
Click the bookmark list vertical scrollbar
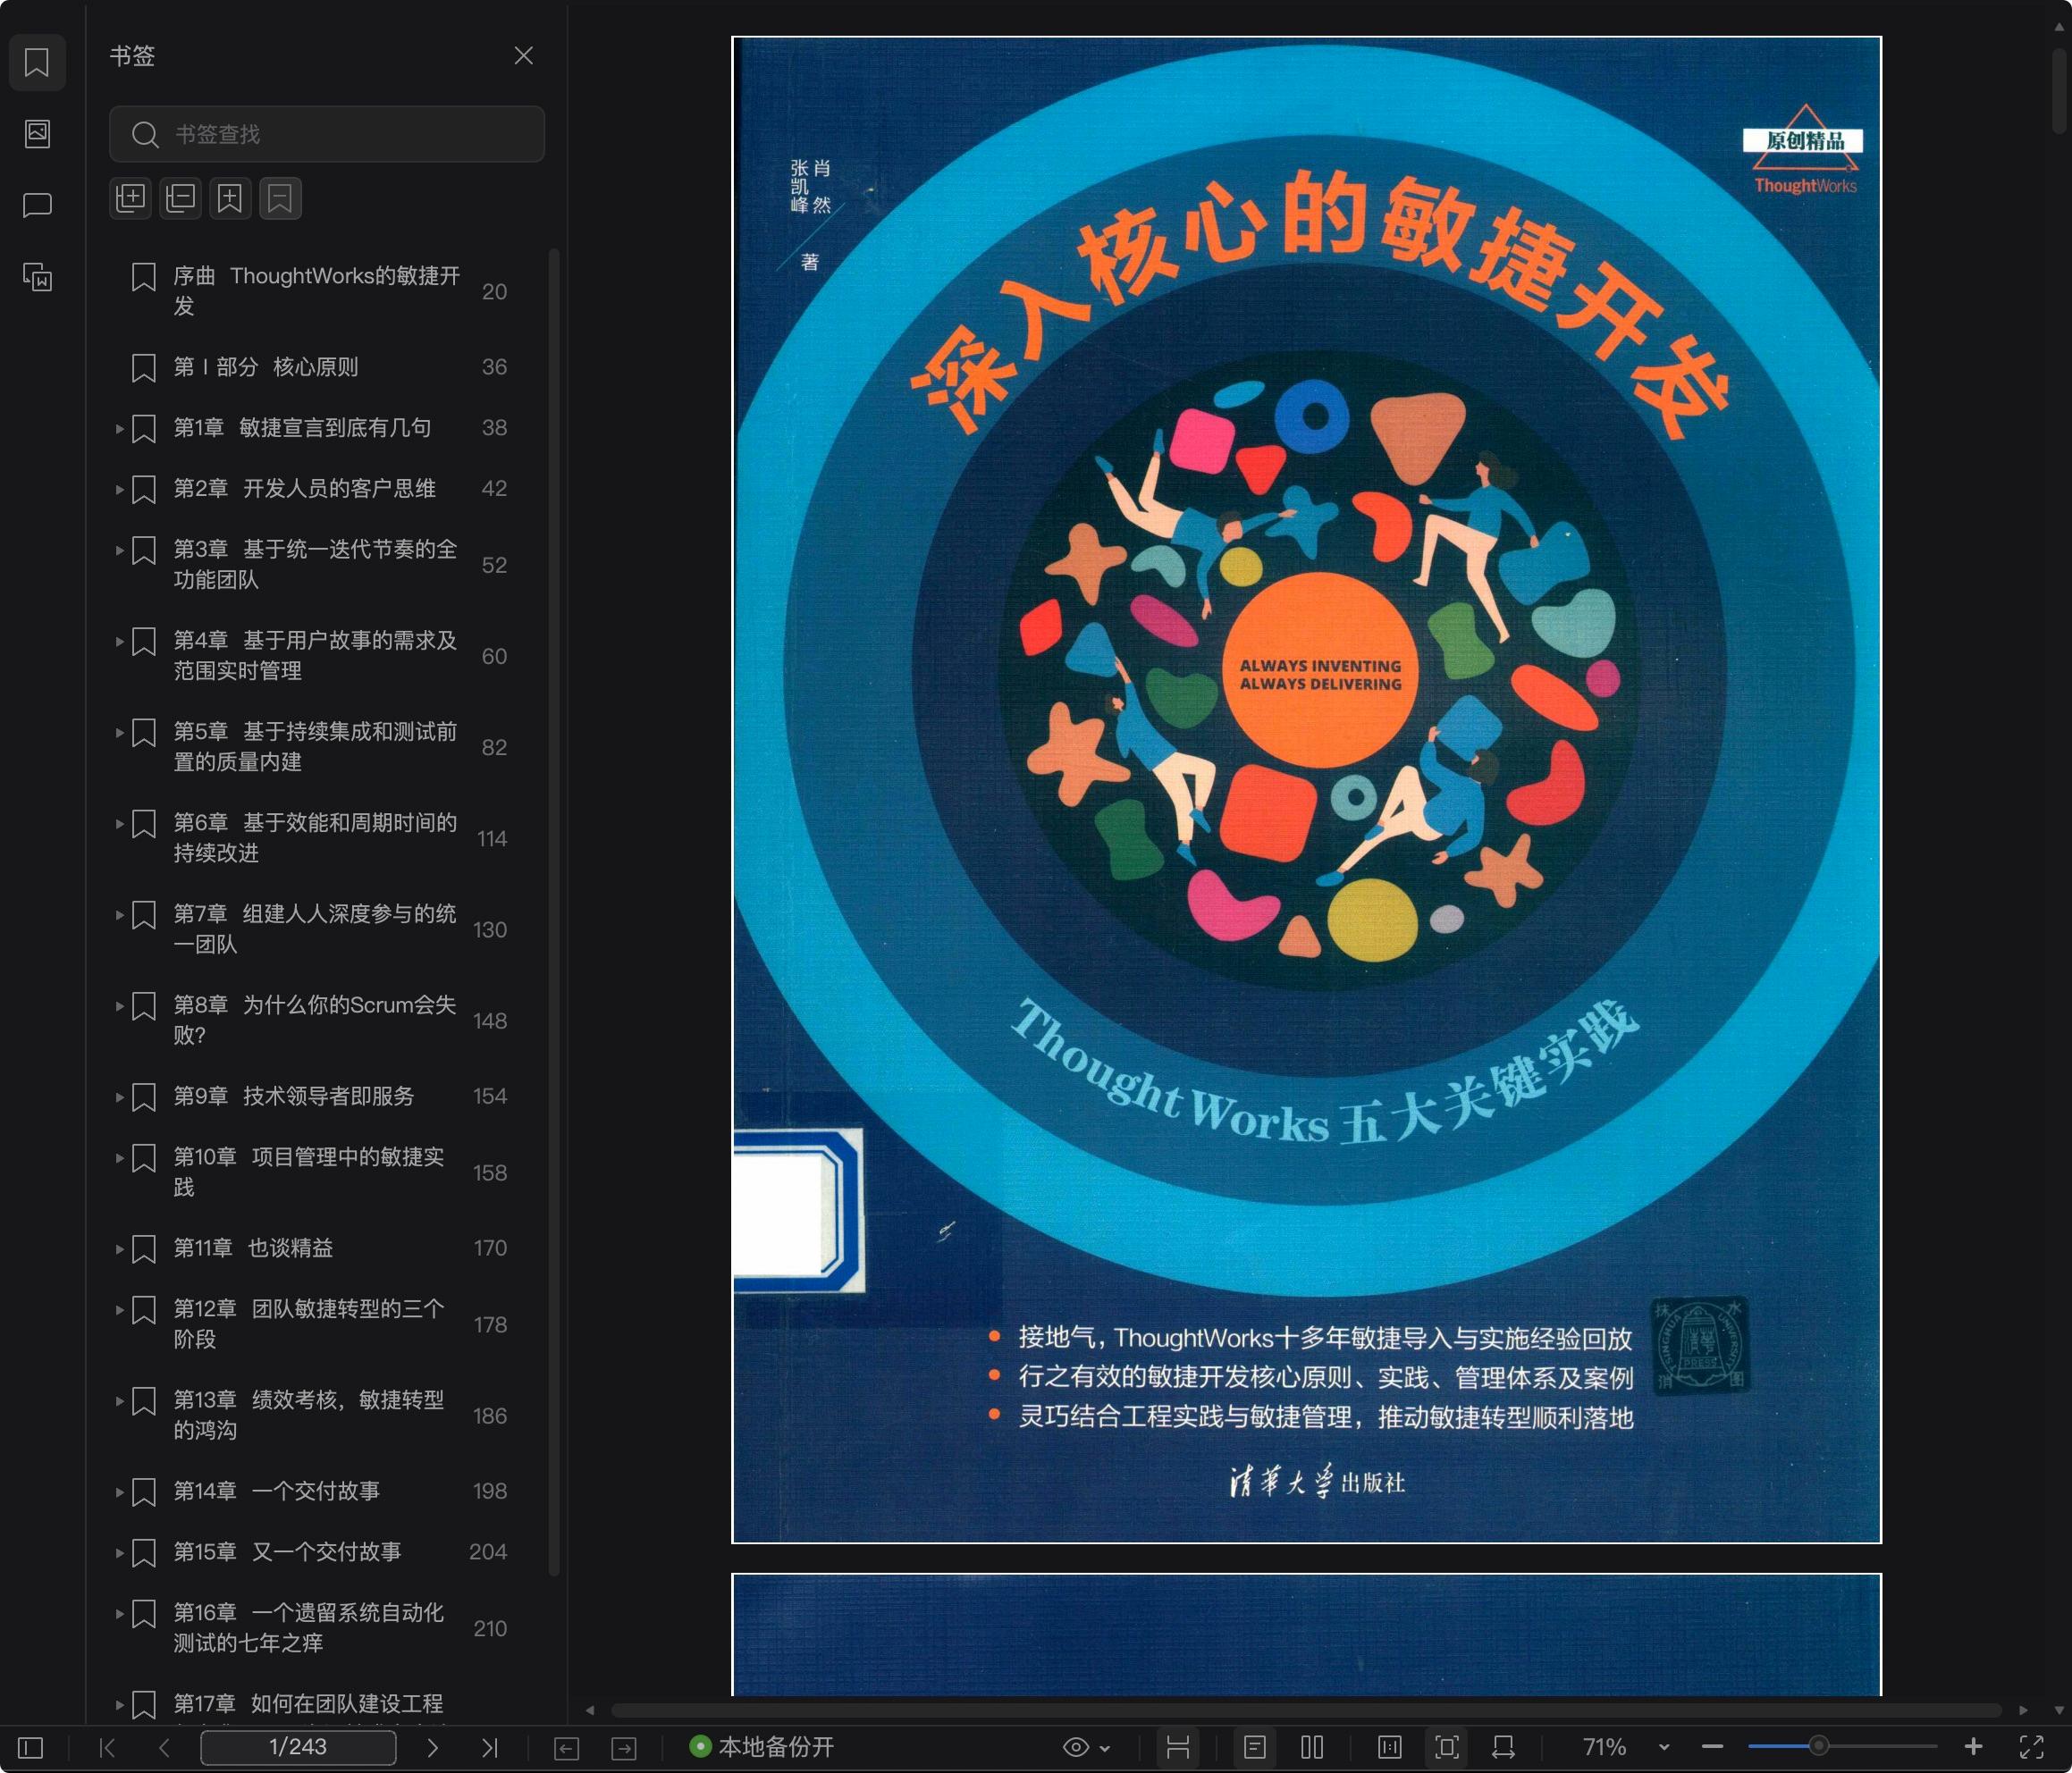[554, 912]
